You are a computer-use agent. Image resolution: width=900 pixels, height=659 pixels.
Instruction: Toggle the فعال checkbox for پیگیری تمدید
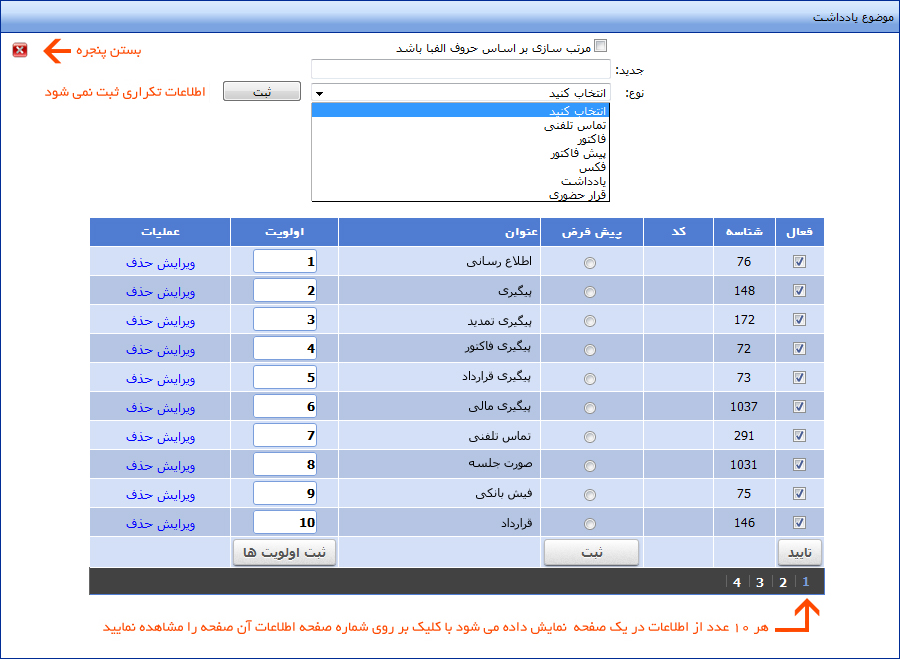click(799, 320)
